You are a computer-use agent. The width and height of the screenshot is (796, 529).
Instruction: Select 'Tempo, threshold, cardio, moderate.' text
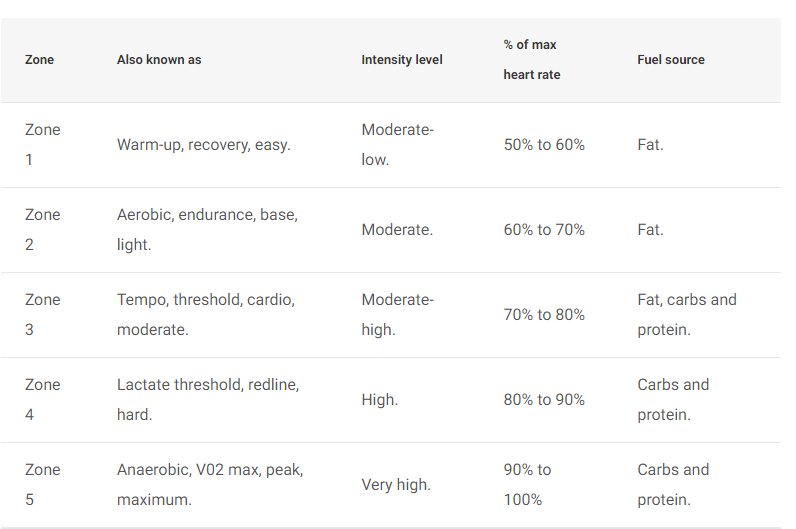tap(206, 315)
